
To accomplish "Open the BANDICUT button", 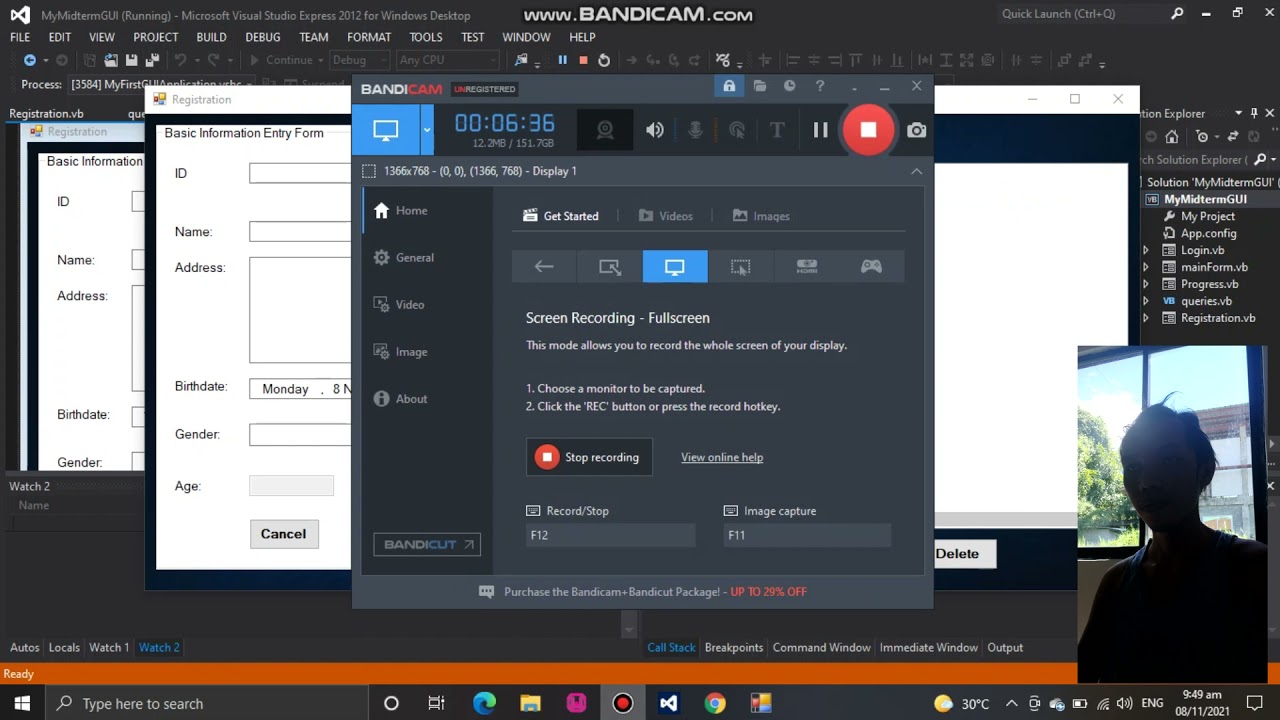I will point(427,544).
